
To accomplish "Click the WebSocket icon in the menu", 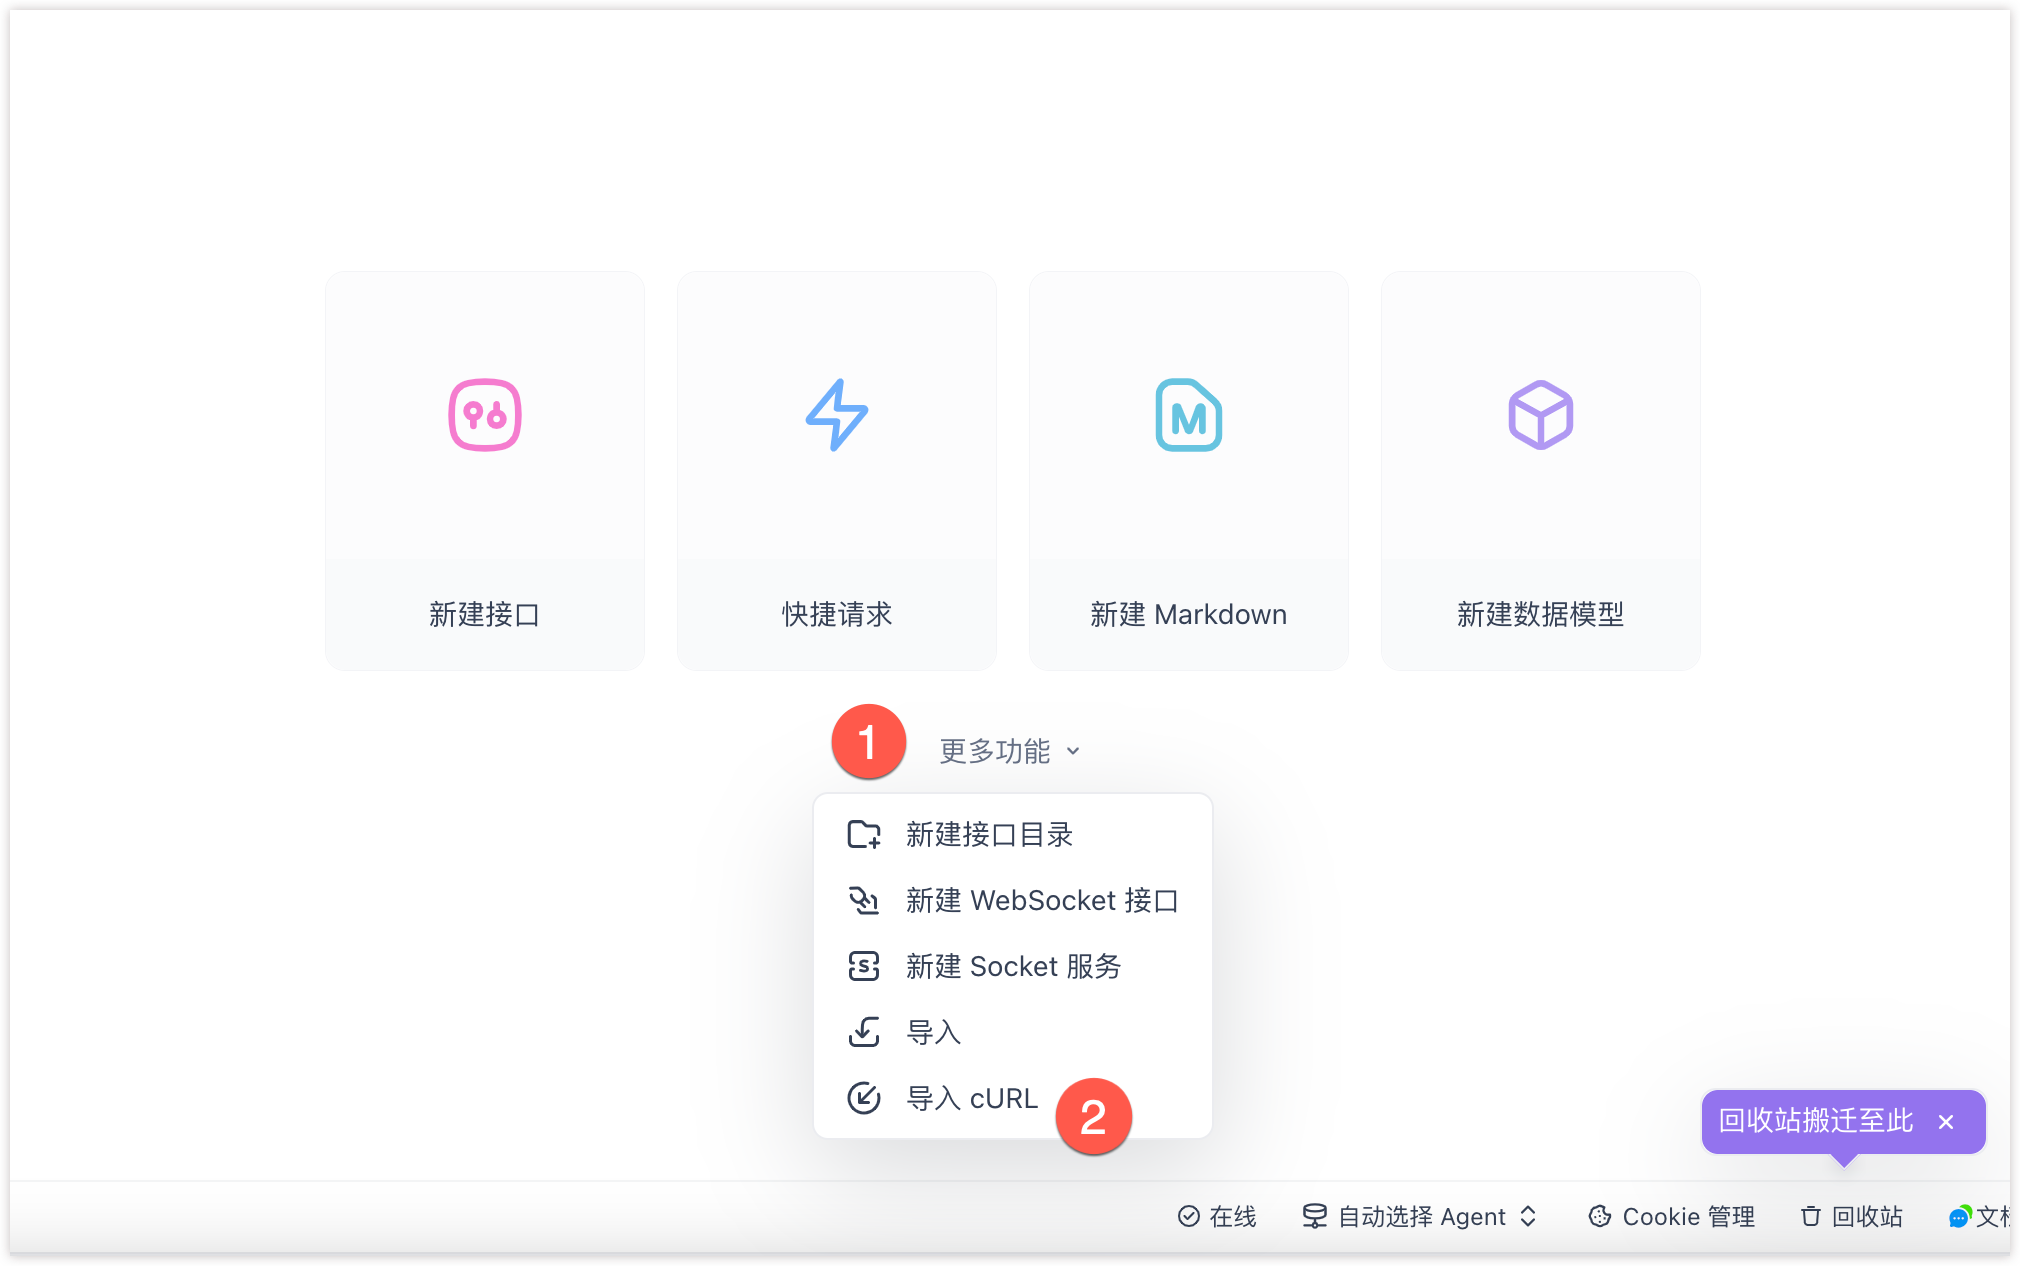I will point(864,900).
